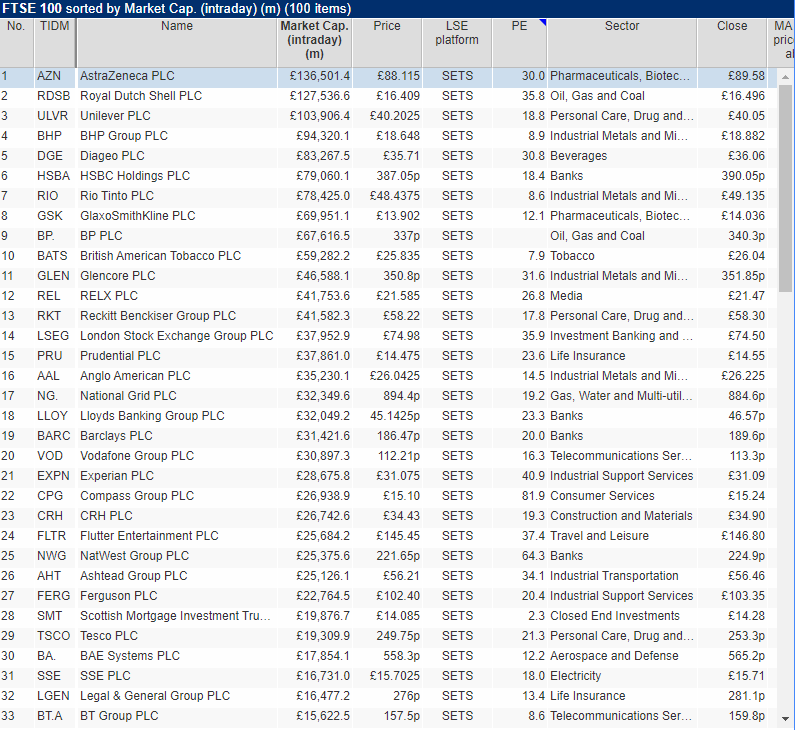Select Ashtead Group PLC

tap(133, 576)
